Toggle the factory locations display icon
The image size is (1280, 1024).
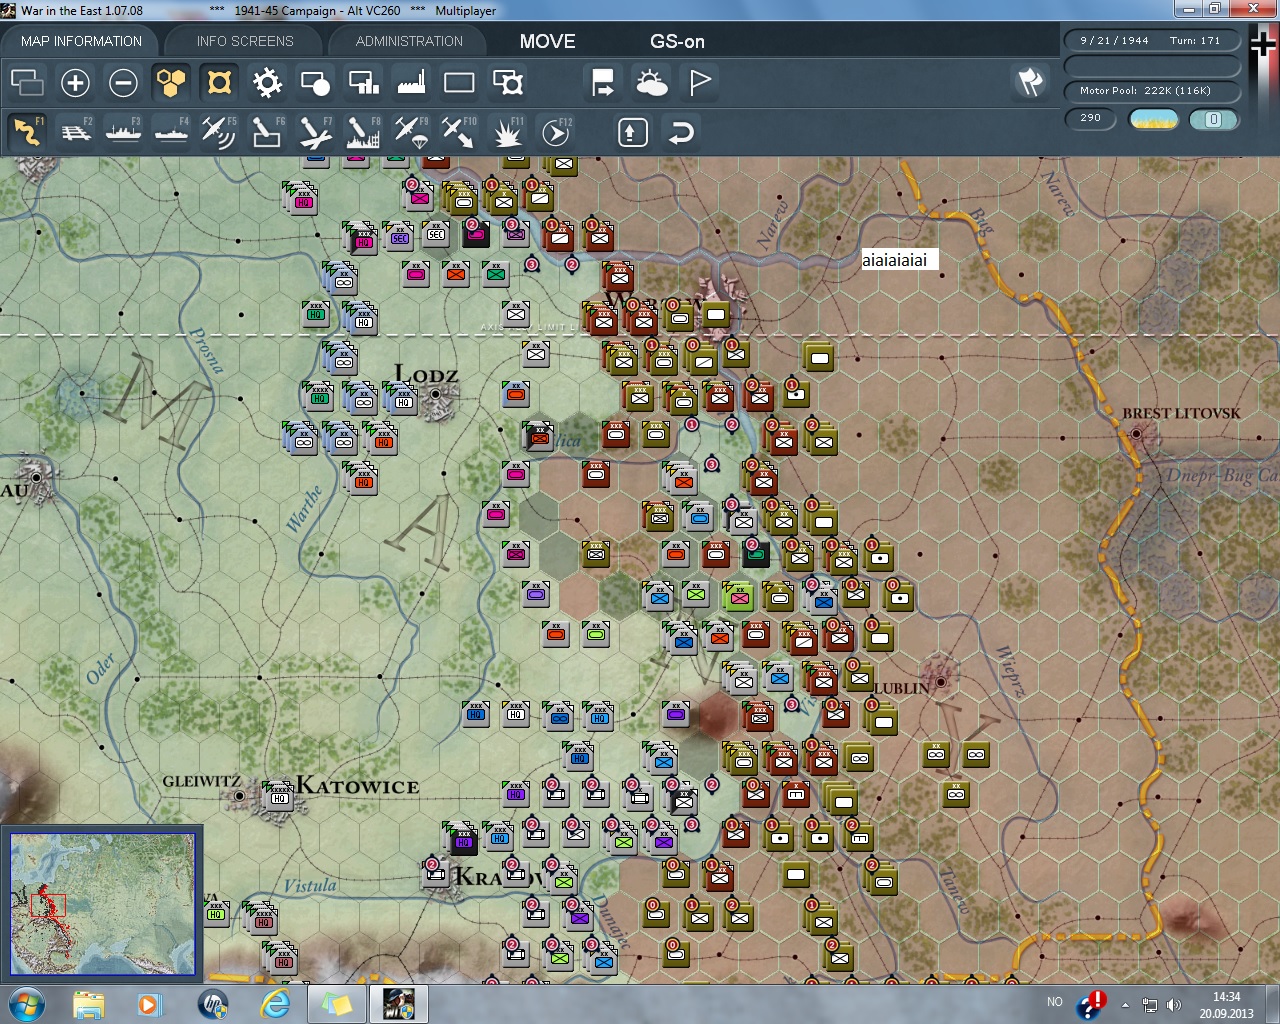[411, 82]
